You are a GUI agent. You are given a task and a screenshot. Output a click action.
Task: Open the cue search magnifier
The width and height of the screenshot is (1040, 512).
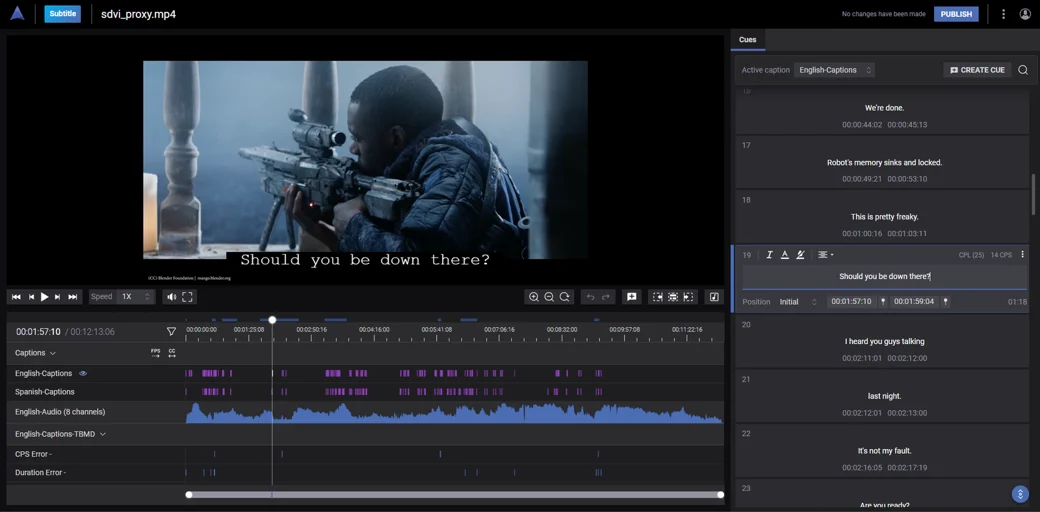coord(1023,70)
